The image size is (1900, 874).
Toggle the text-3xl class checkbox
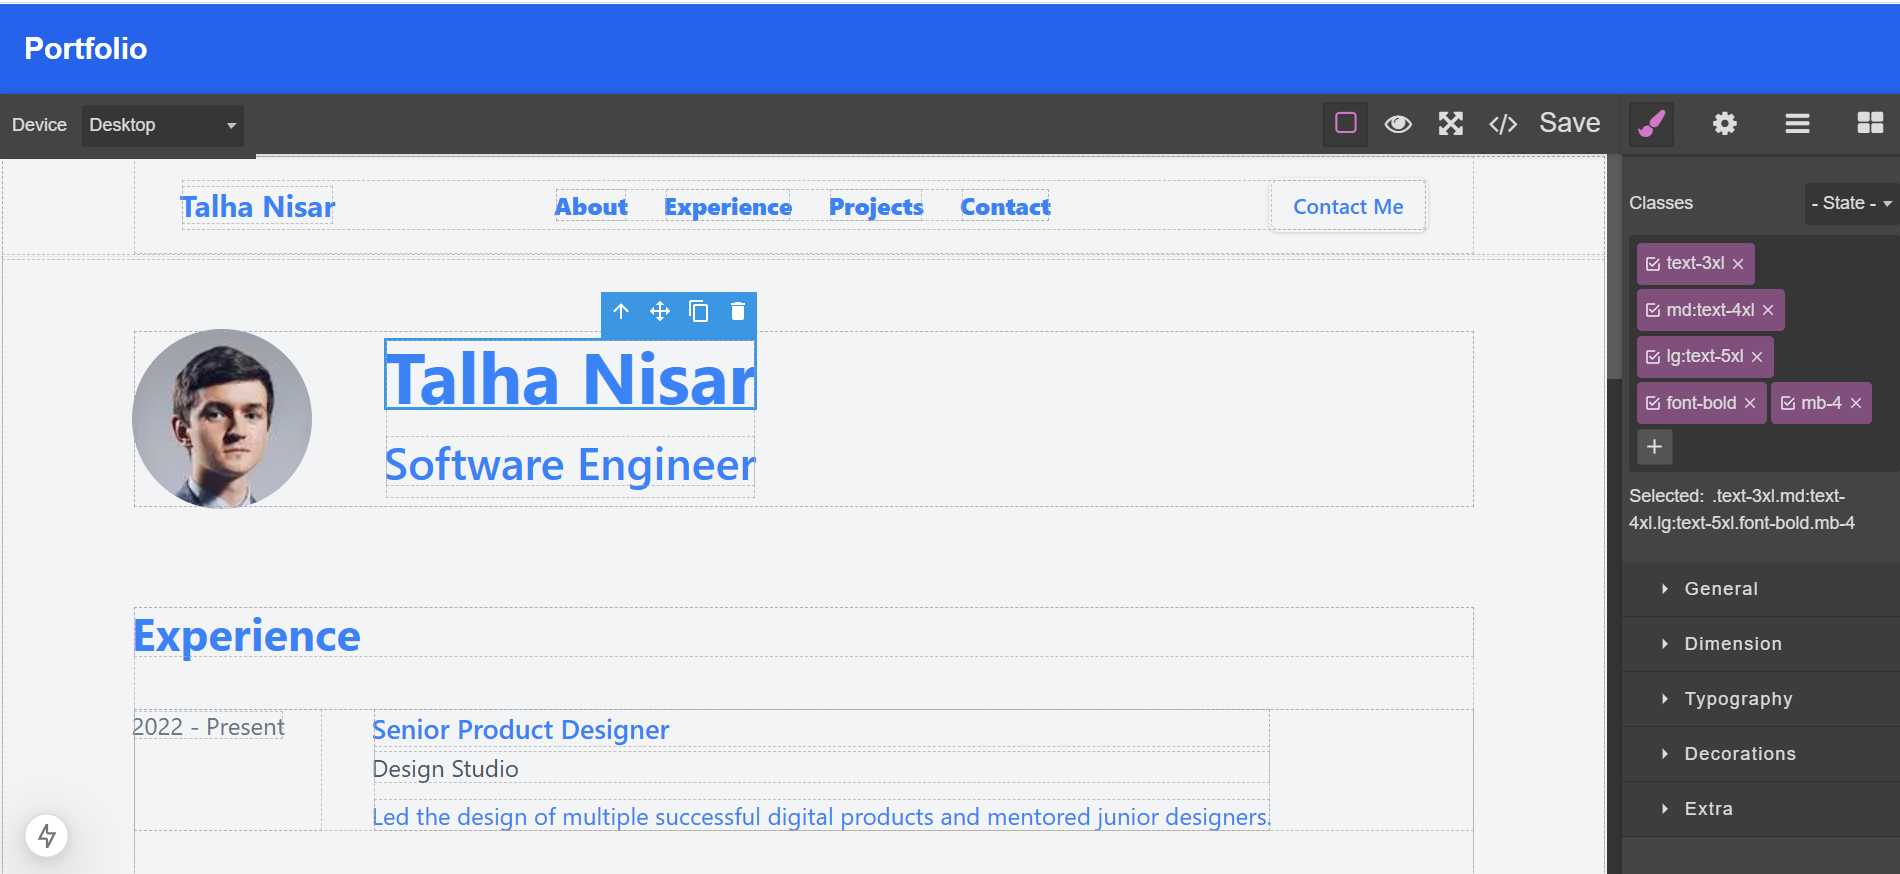1653,264
